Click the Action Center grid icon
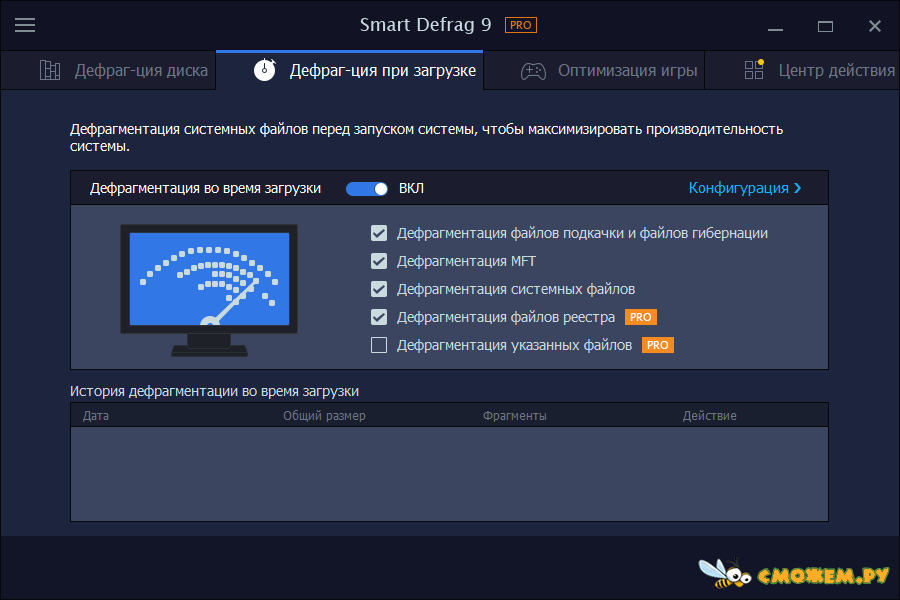The width and height of the screenshot is (900, 600). (x=754, y=69)
